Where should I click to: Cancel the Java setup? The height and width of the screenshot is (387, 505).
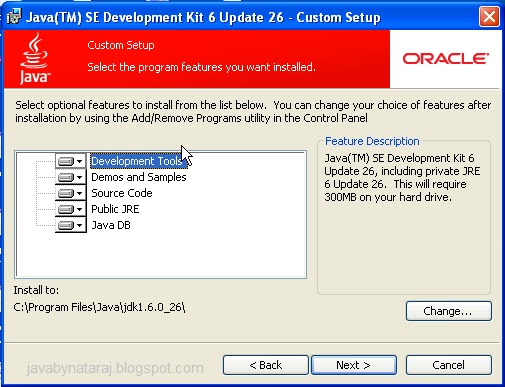point(449,365)
